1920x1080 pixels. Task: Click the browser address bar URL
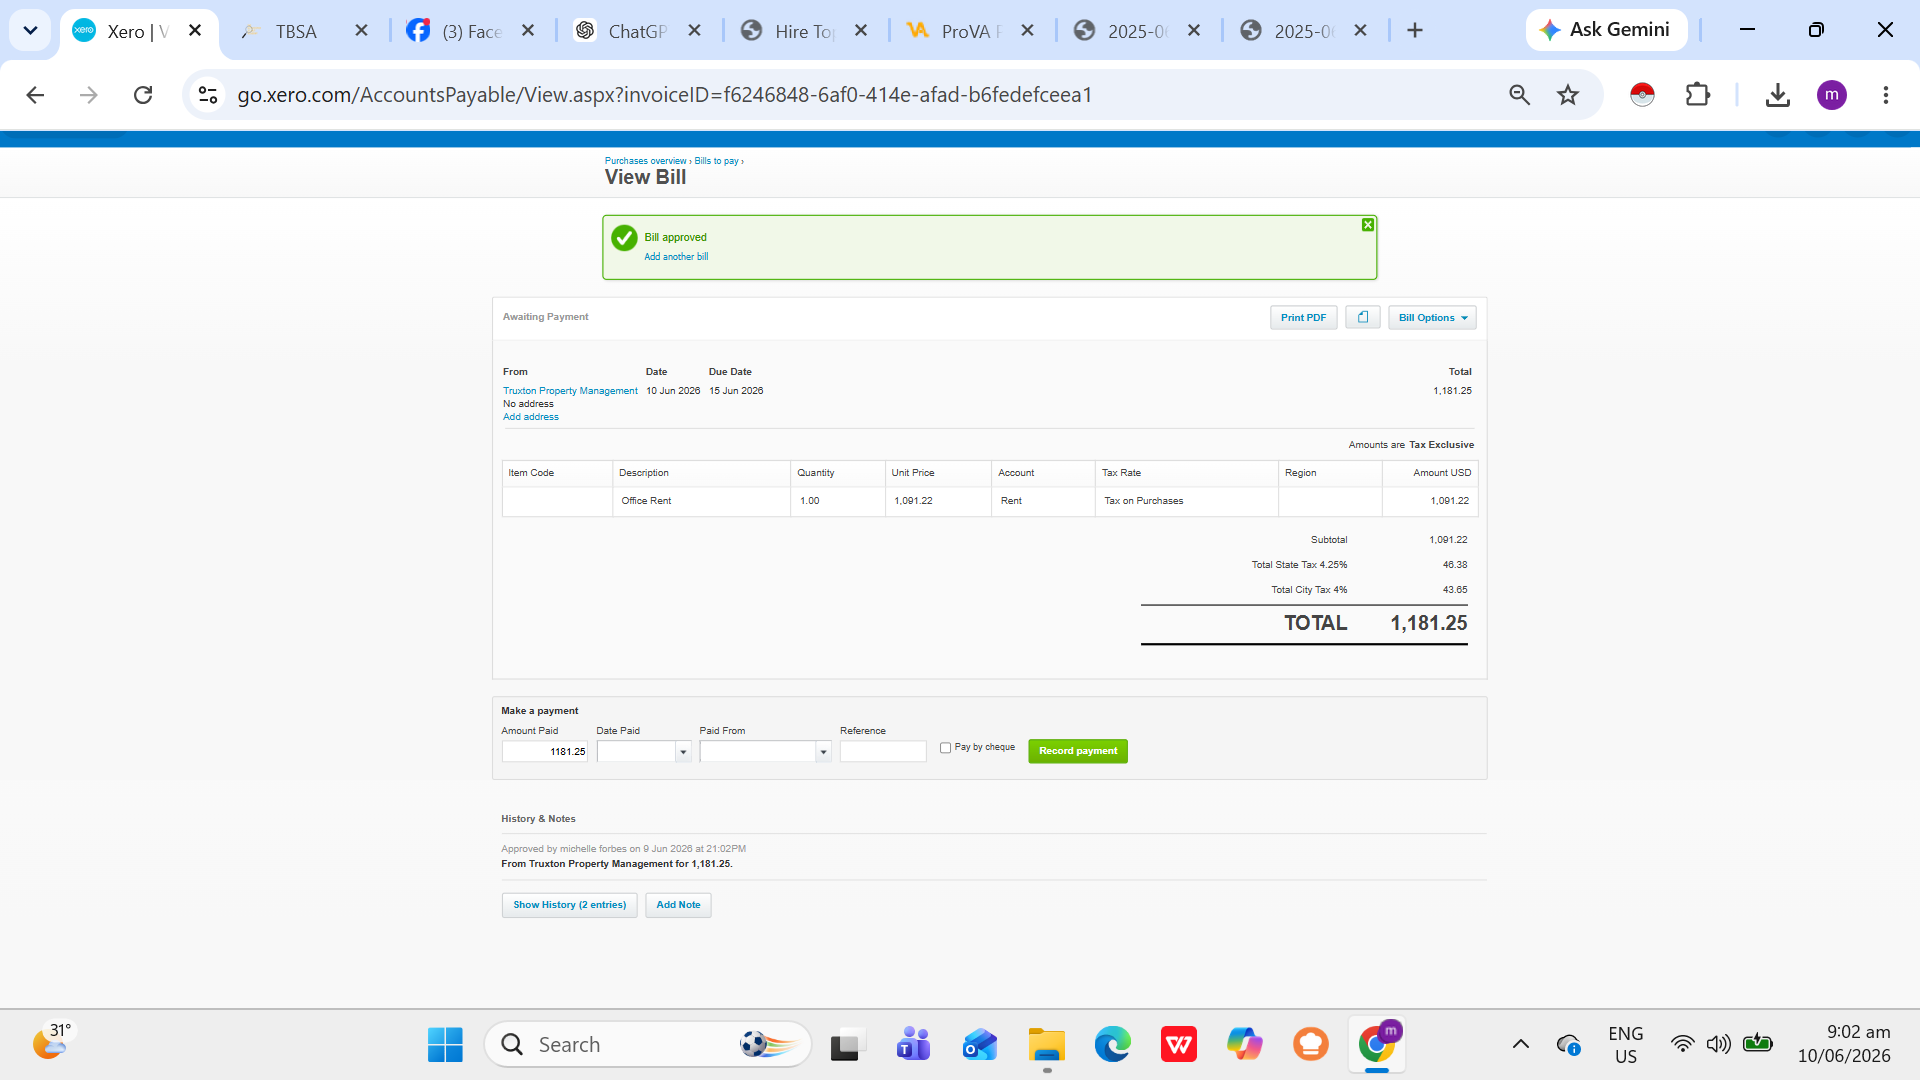pos(664,95)
